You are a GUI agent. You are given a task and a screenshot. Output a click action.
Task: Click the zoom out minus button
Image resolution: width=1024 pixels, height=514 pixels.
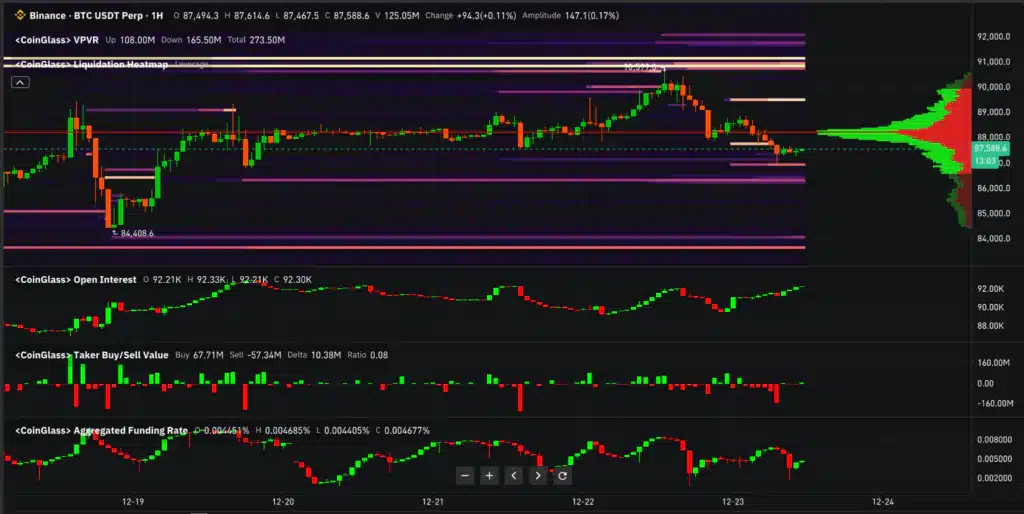(464, 476)
